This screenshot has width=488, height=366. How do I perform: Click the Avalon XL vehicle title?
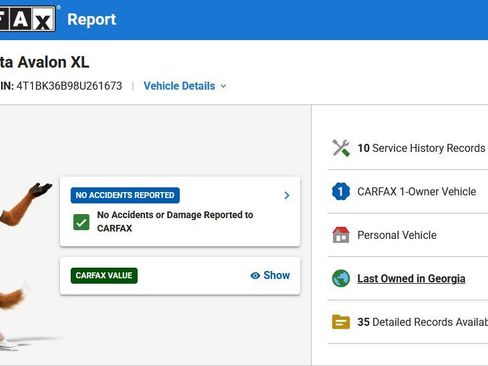pos(44,62)
